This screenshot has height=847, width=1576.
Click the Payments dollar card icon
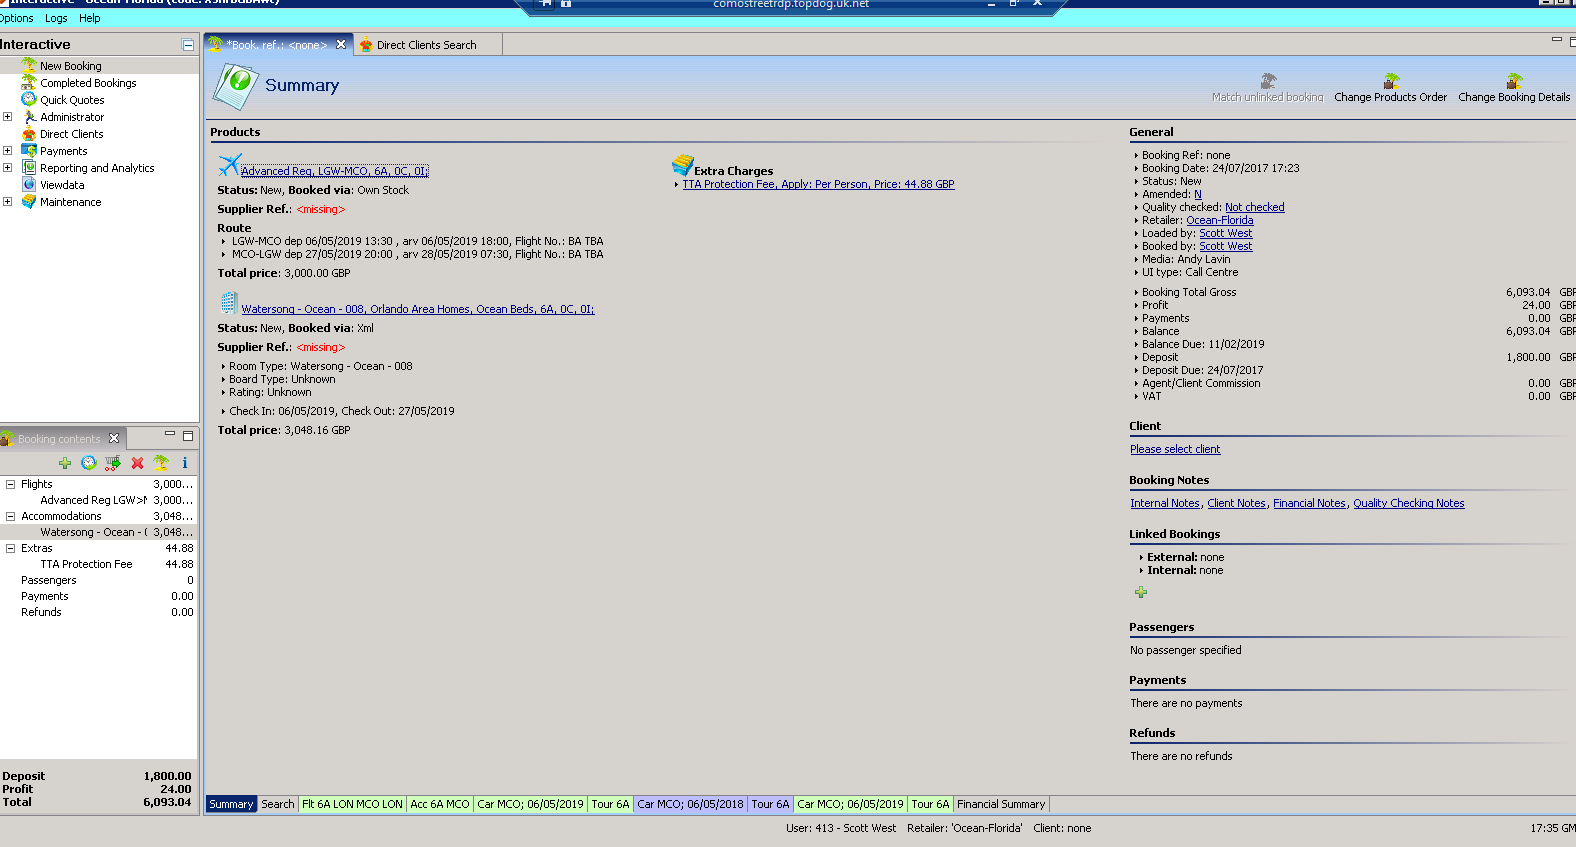[29, 150]
